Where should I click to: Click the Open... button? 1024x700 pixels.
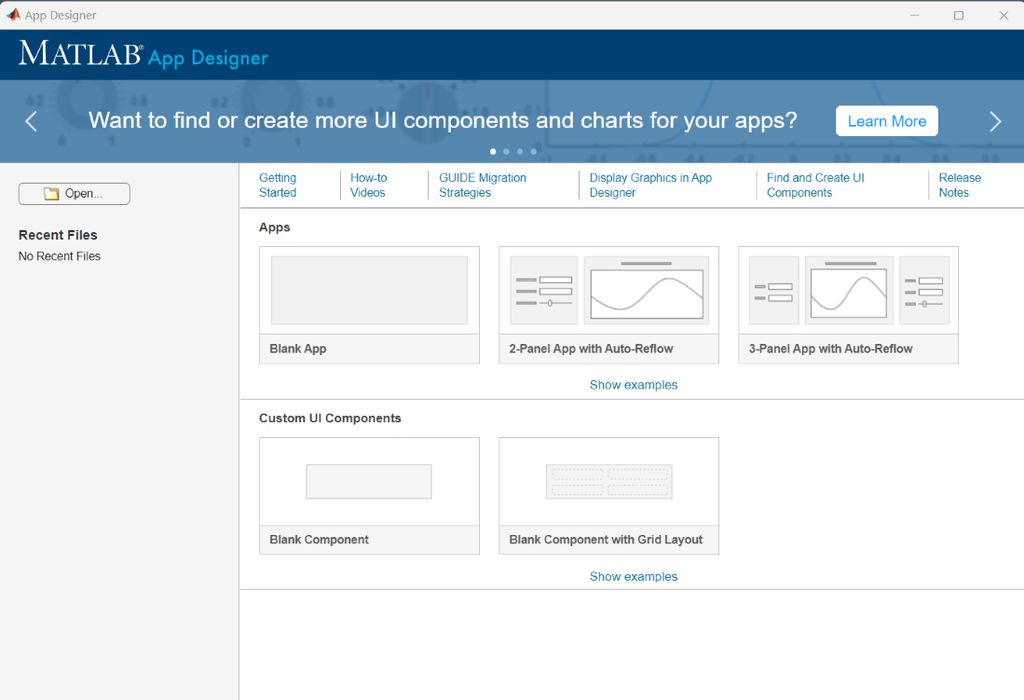74,193
